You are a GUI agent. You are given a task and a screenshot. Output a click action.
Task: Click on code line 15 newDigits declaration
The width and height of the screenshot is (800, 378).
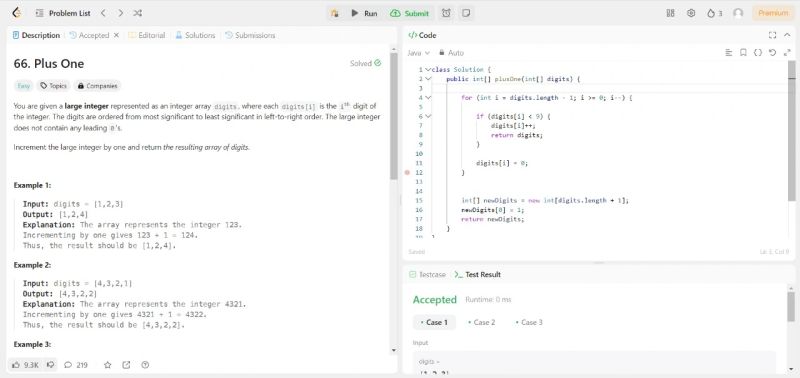[544, 200]
